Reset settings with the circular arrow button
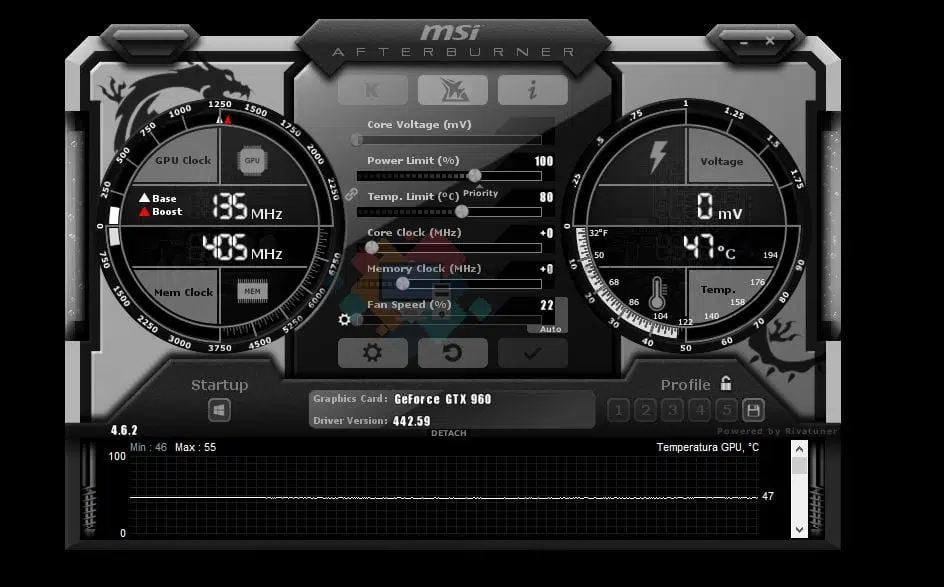Screen dimensions: 944x587 click(x=453, y=353)
